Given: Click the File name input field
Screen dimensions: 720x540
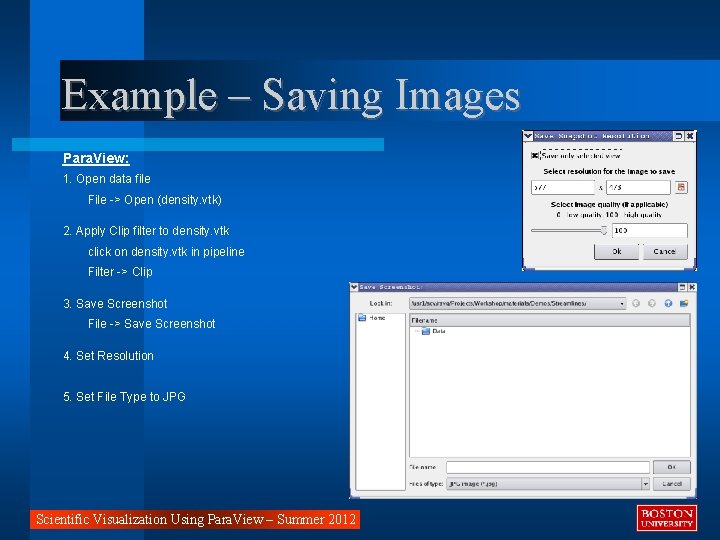Looking at the screenshot, I should [x=548, y=467].
